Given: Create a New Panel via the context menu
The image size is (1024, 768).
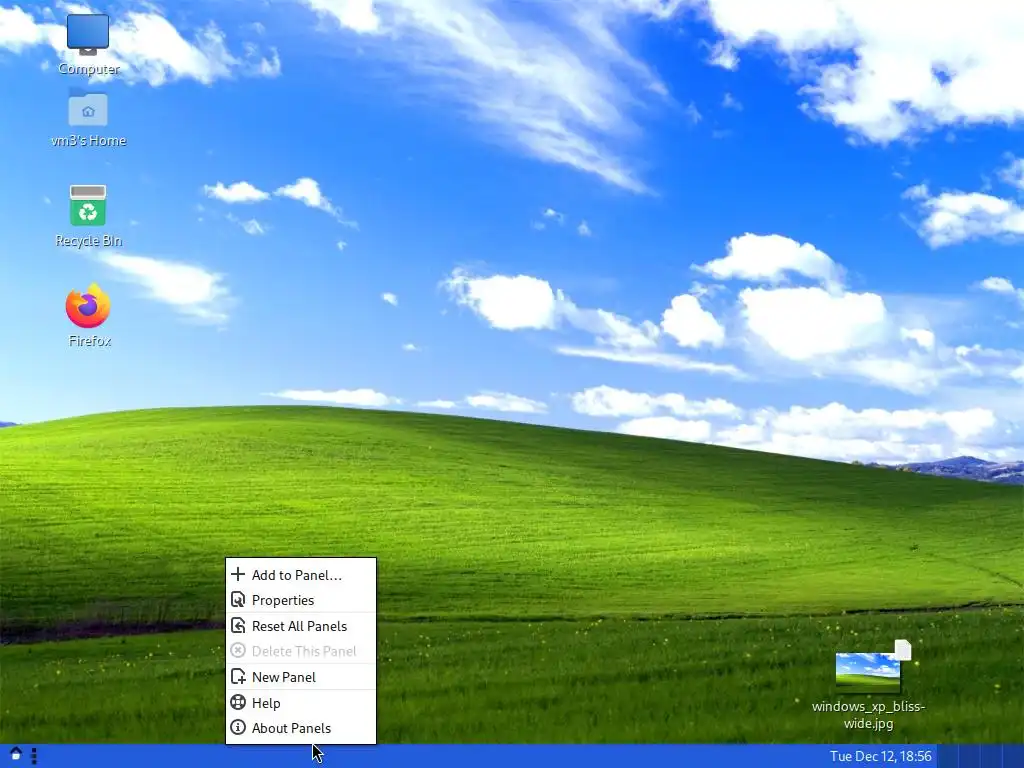Looking at the screenshot, I should click(301, 677).
